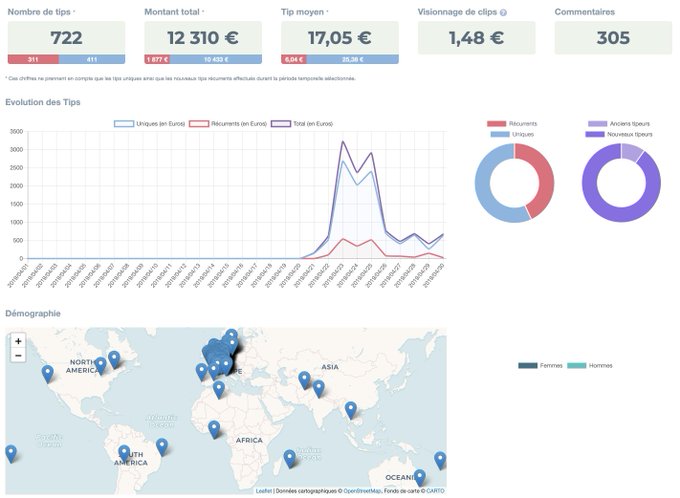680x498 pixels.
Task: Toggle the Nouveaux tipeurs legend entry
Action: 619,134
